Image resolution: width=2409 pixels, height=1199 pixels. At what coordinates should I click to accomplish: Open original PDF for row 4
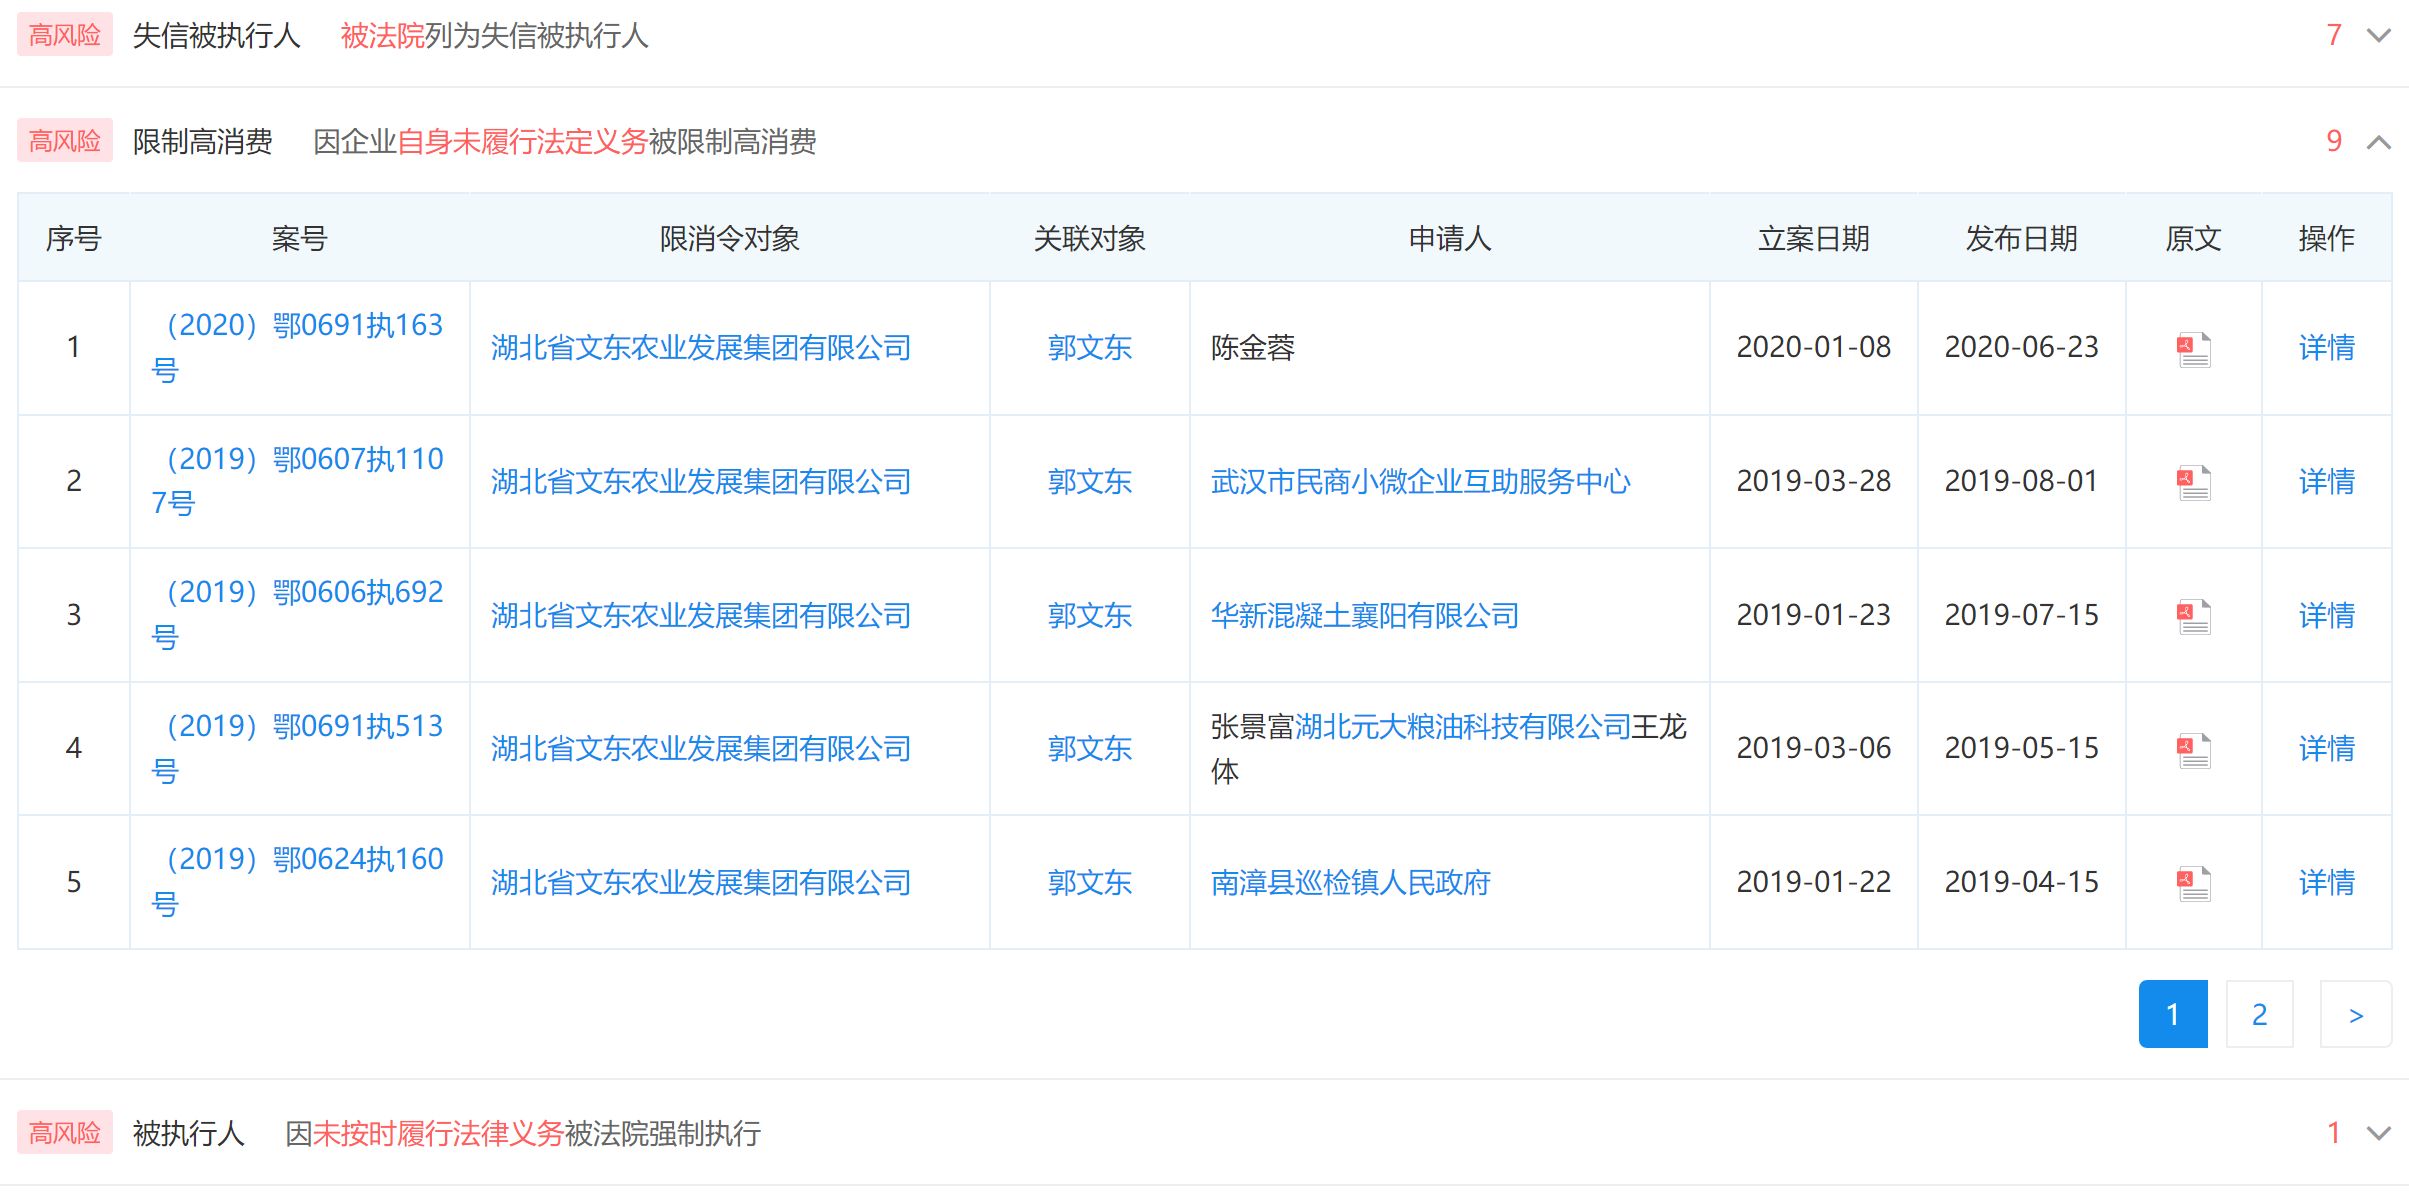click(x=2193, y=750)
